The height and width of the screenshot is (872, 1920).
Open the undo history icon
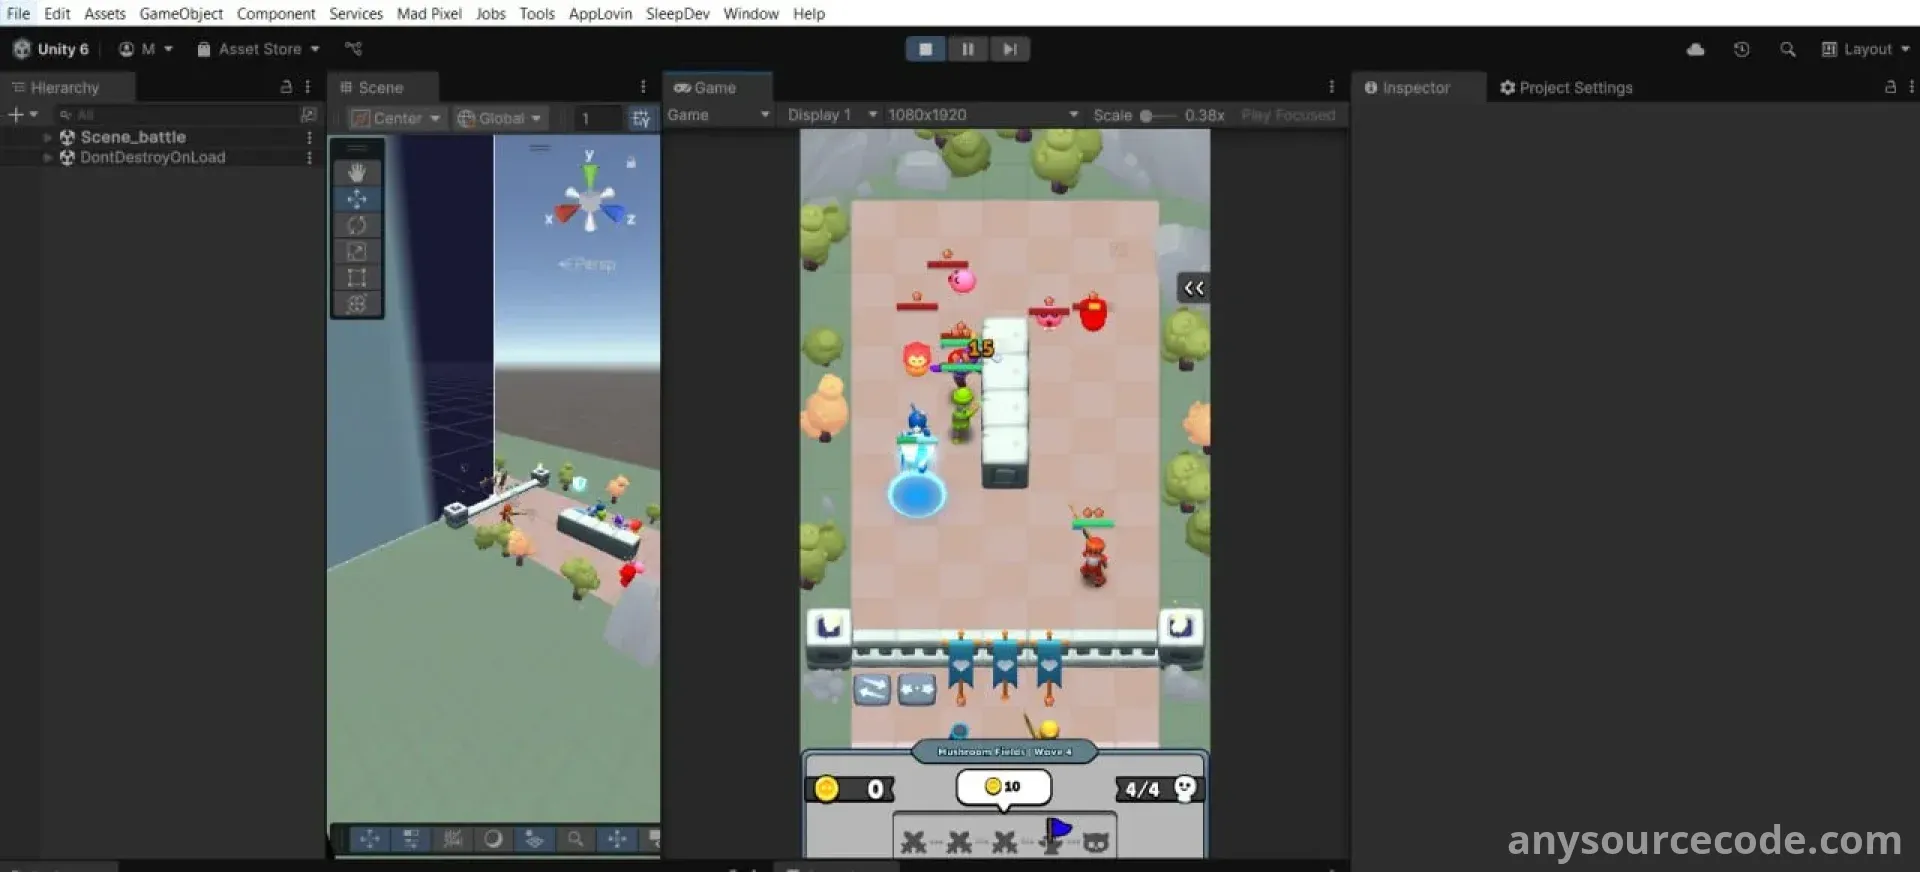1741,49
